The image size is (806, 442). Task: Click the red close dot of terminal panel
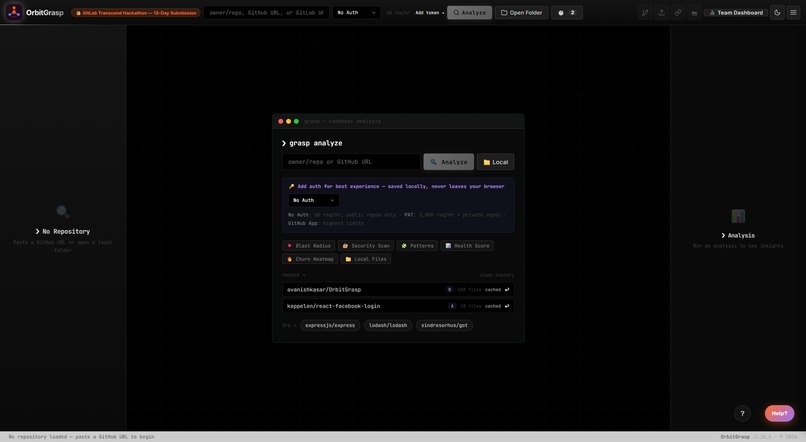pyautogui.click(x=281, y=121)
